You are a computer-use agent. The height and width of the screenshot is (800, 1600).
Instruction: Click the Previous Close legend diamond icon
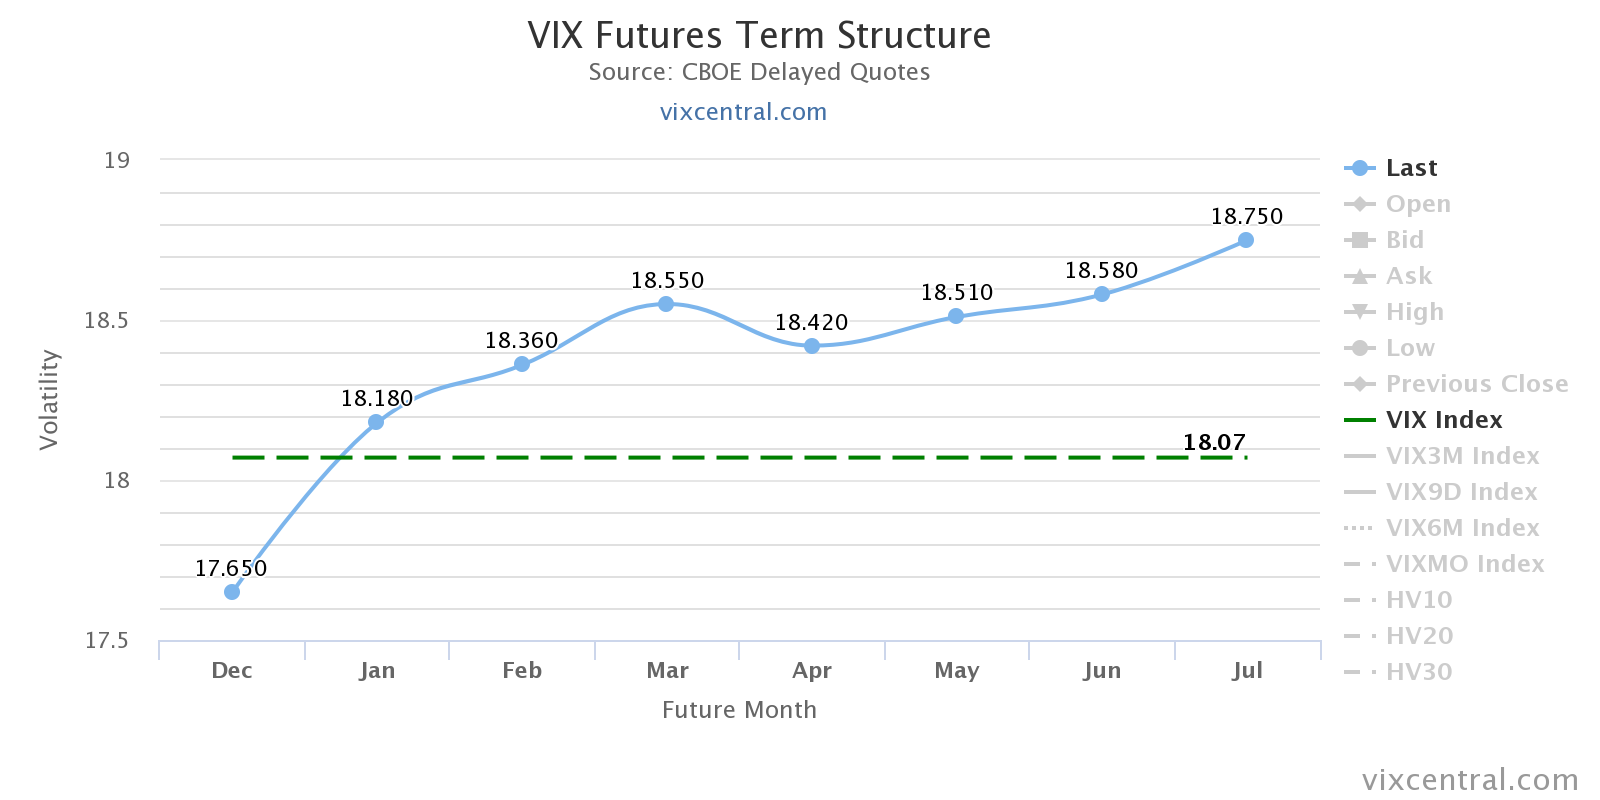pos(1359,384)
